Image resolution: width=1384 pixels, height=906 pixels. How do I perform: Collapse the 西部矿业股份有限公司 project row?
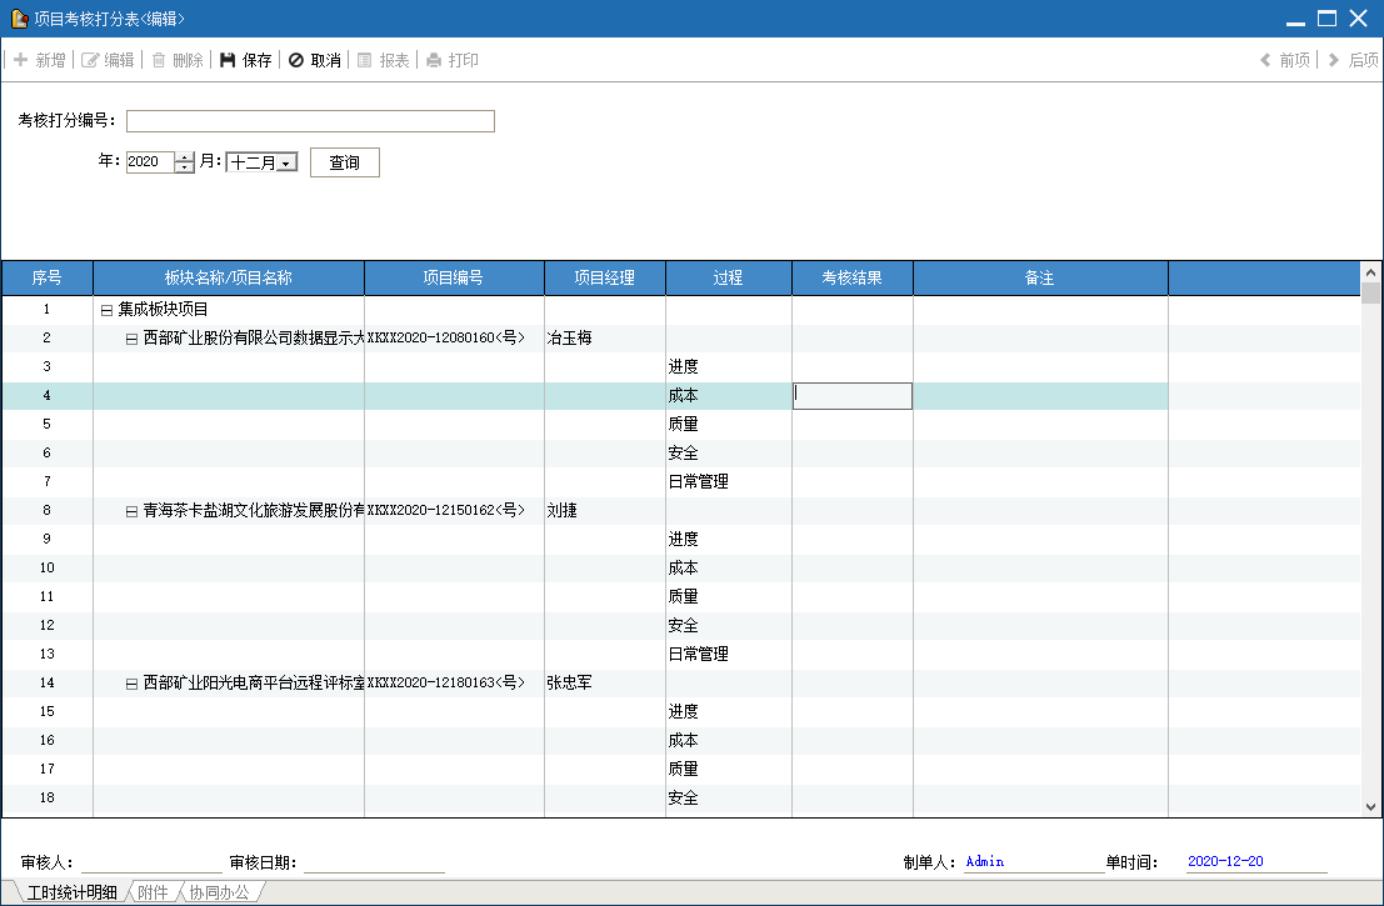[x=131, y=339]
